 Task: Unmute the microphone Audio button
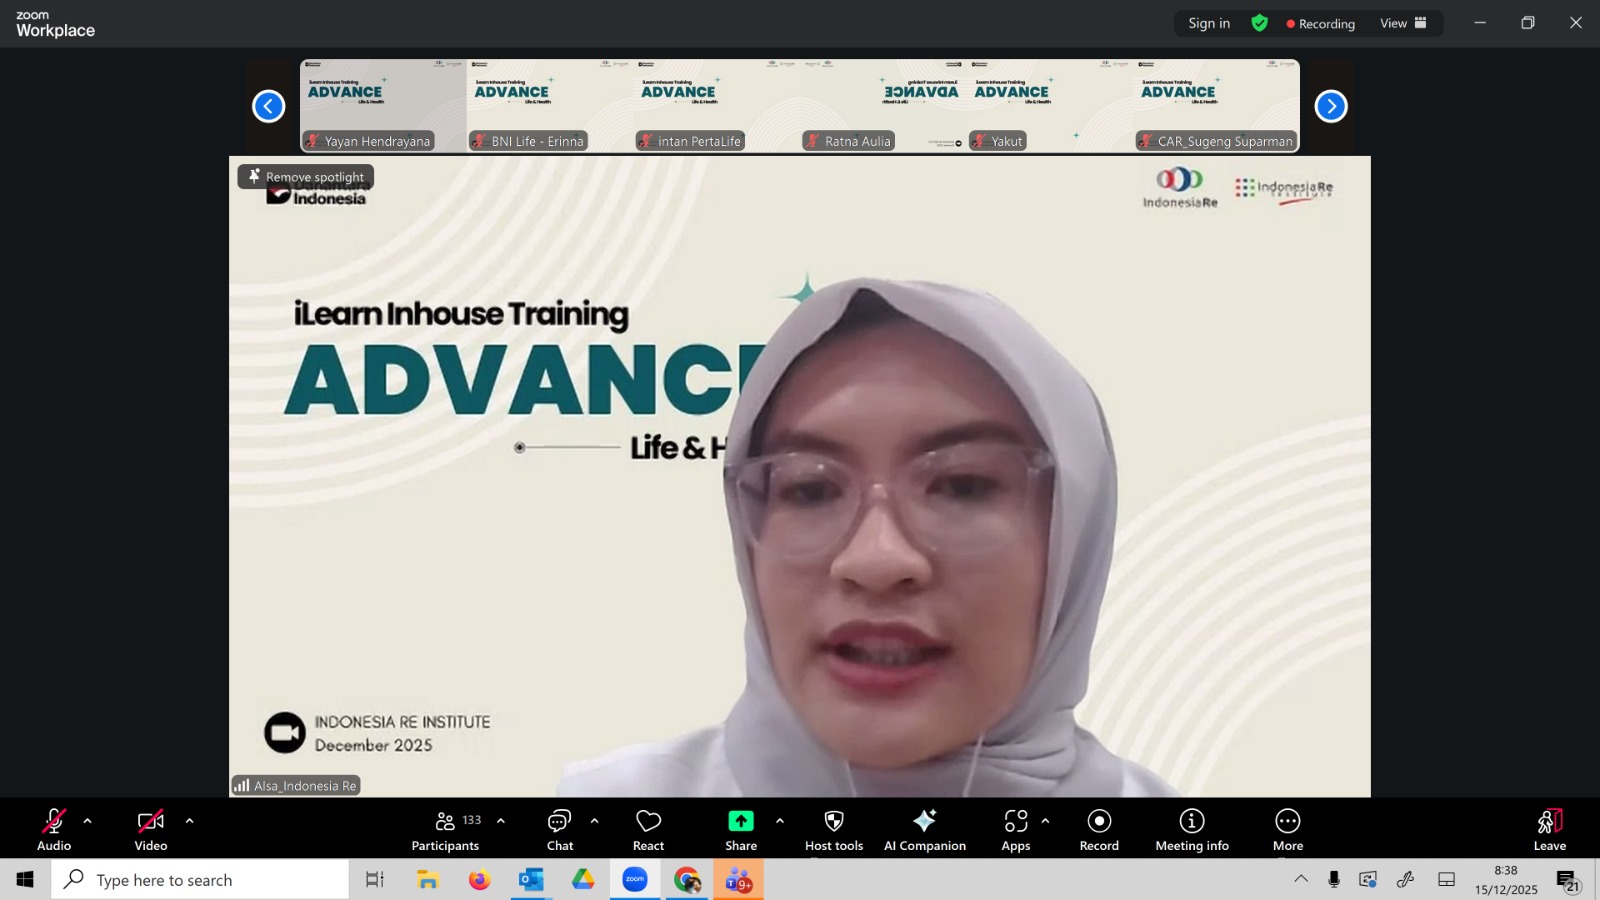click(x=54, y=830)
